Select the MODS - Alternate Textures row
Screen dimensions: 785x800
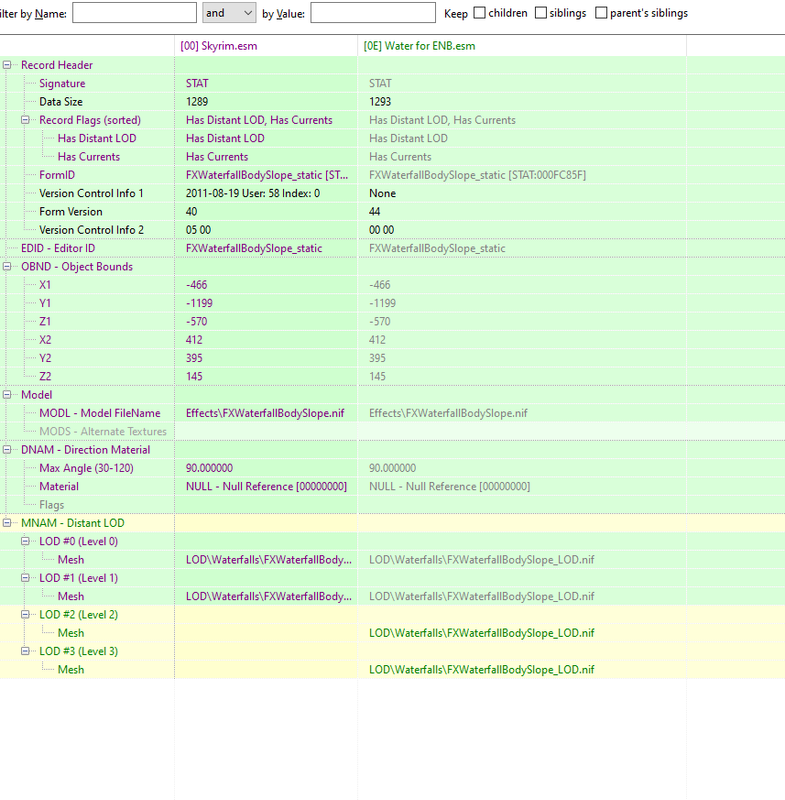(x=103, y=432)
